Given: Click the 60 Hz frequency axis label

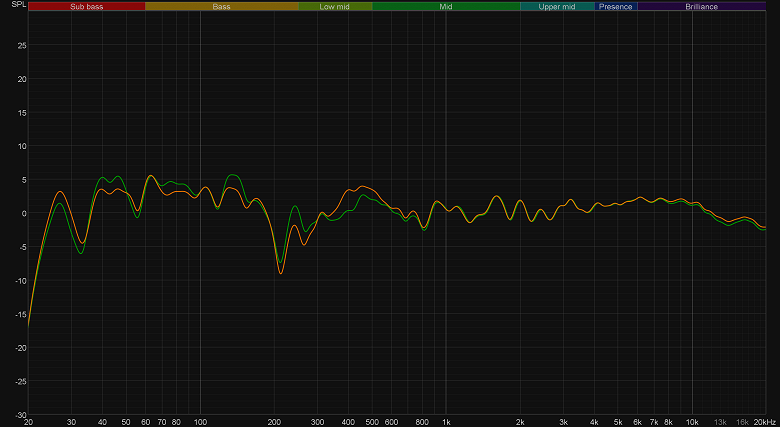Looking at the screenshot, I should click(x=145, y=422).
